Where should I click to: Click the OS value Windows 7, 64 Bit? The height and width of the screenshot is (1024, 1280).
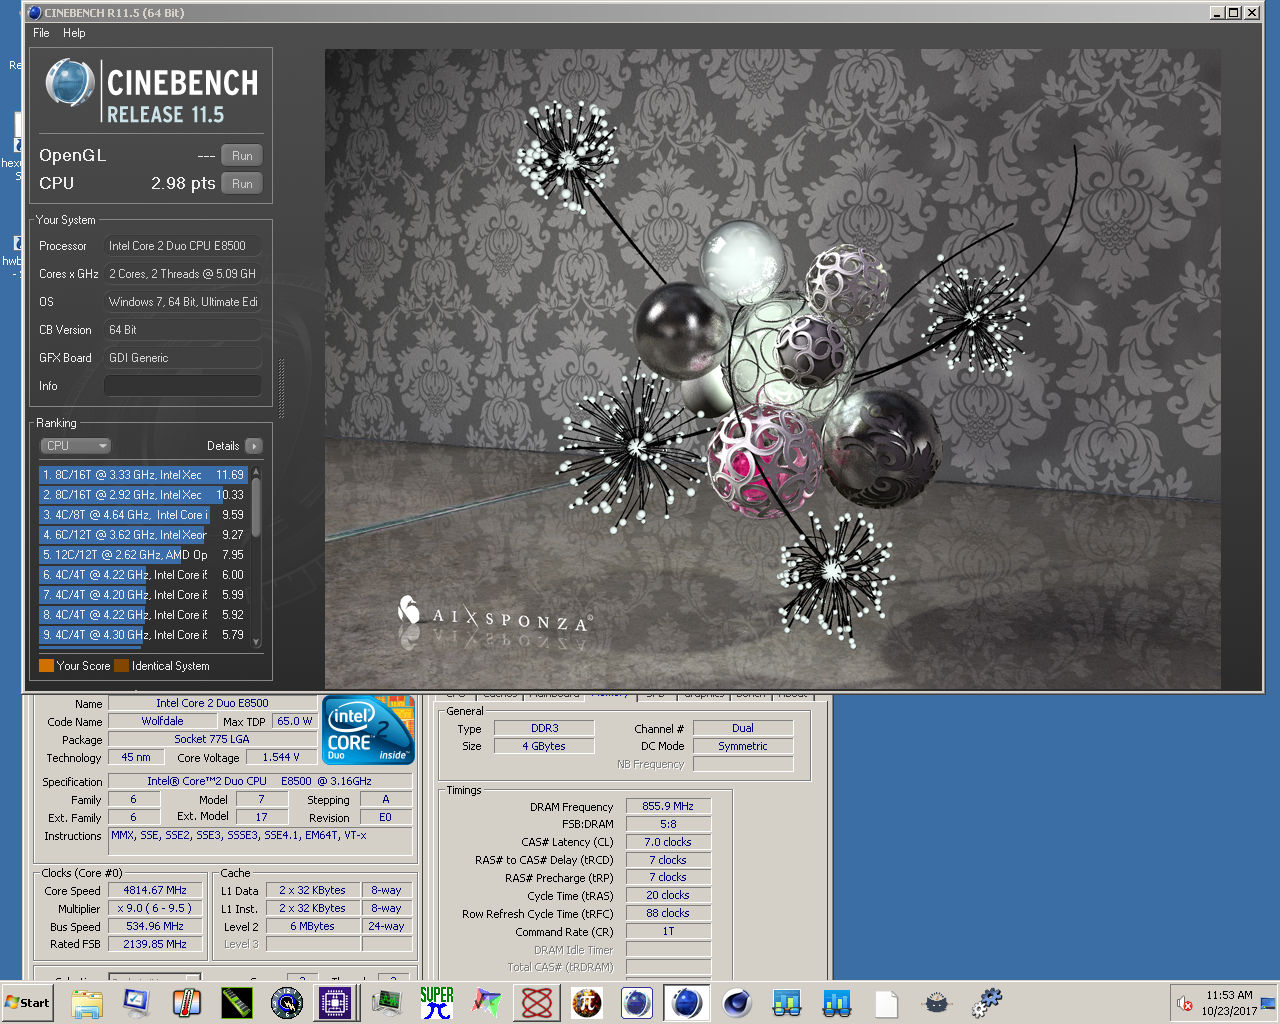(x=183, y=302)
